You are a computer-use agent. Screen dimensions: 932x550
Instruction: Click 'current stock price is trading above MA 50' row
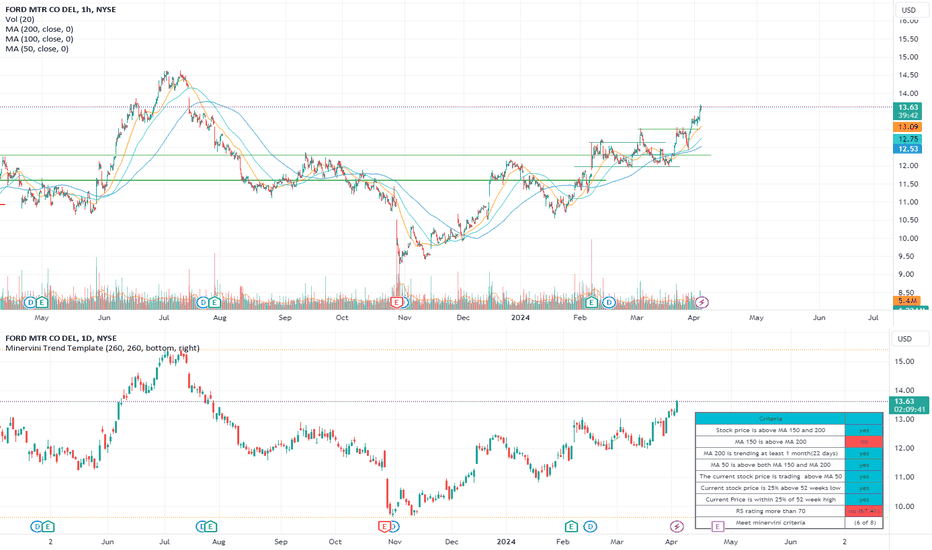[770, 476]
